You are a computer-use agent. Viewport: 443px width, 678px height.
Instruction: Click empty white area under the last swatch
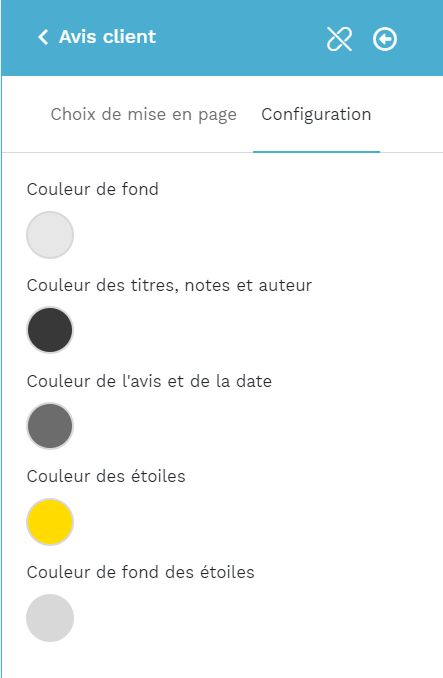click(x=223, y=661)
